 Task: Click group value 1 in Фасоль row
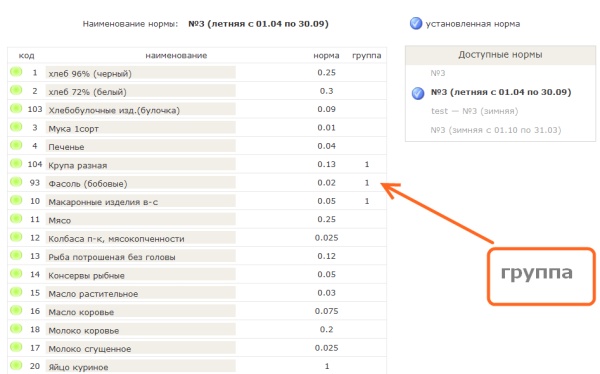367,183
